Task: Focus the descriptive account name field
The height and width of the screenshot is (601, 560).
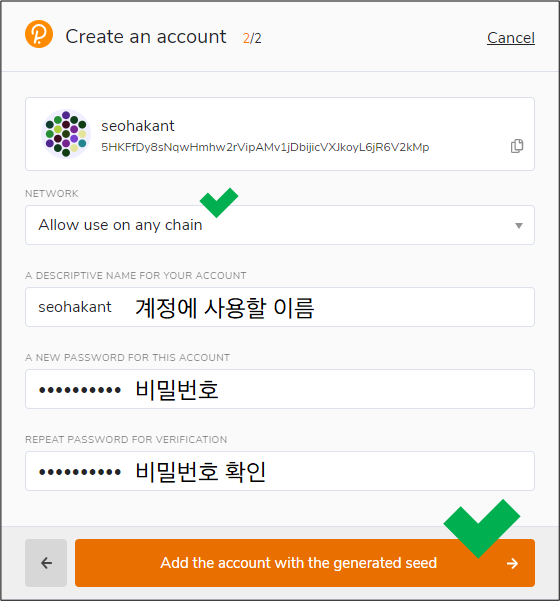Action: 280,307
